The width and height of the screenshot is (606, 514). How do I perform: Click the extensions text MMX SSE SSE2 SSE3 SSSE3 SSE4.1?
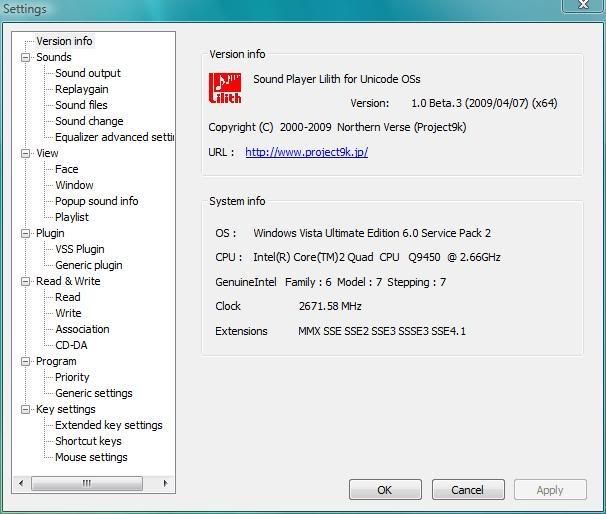(382, 331)
